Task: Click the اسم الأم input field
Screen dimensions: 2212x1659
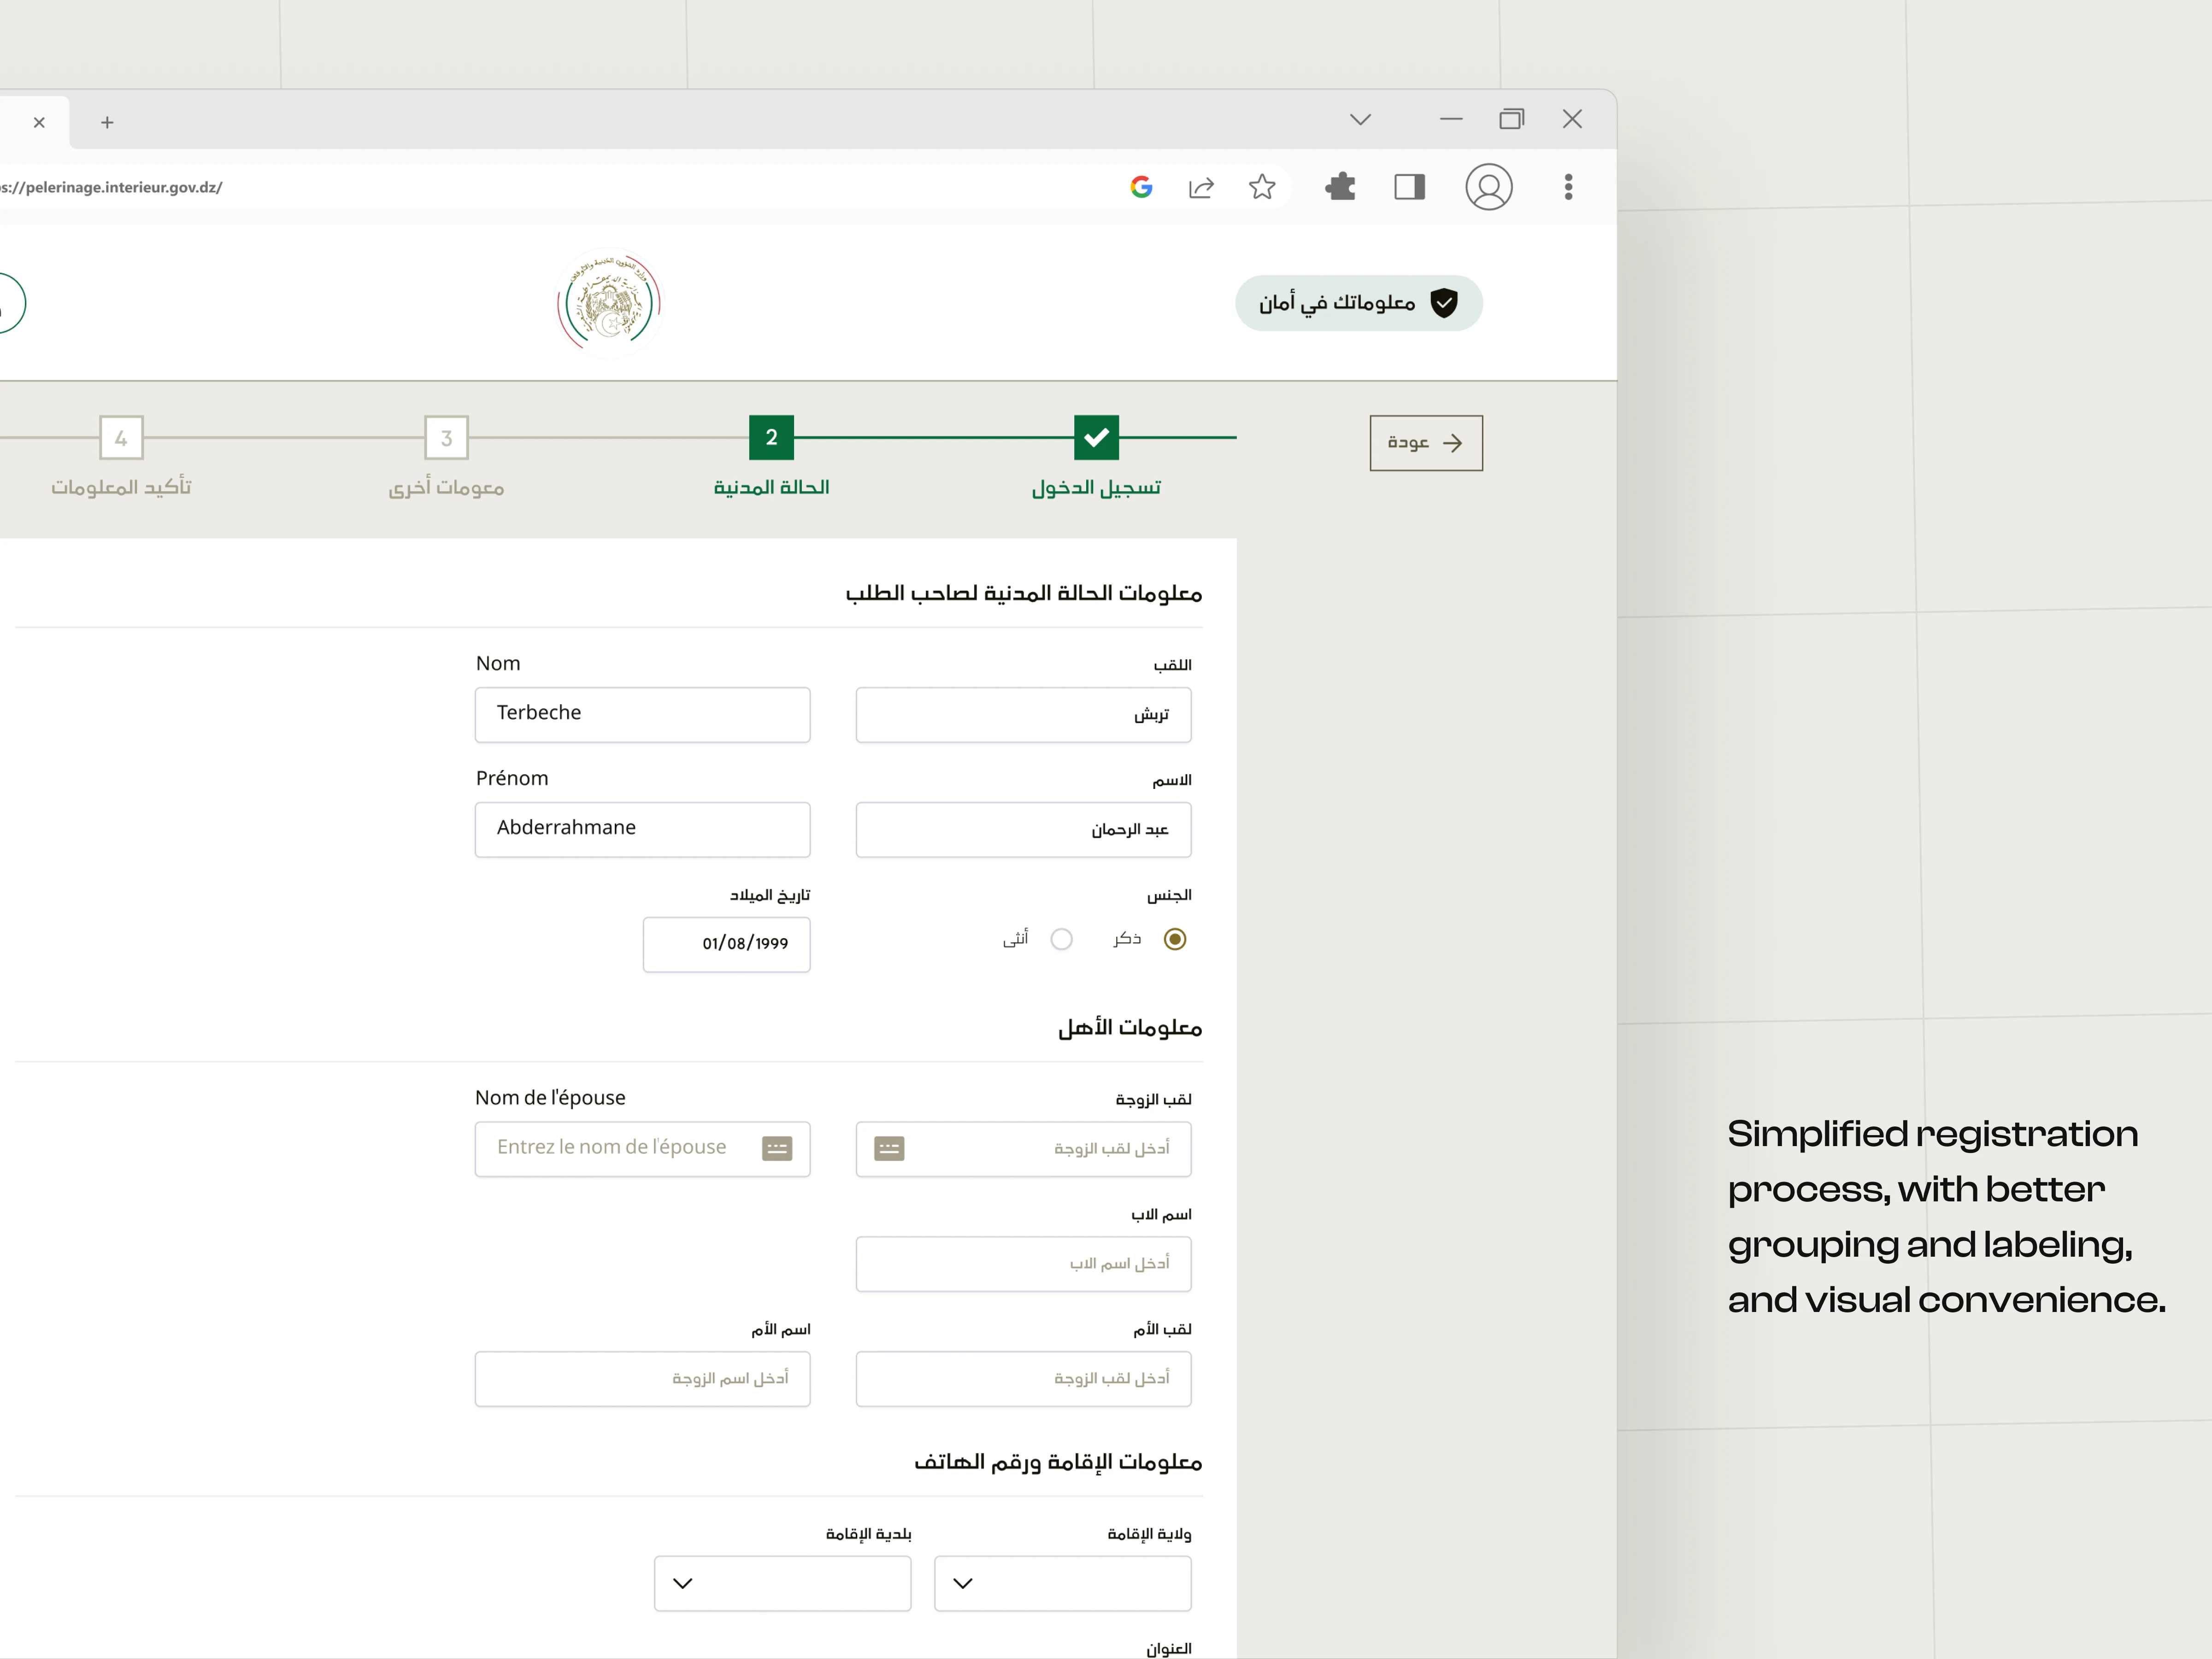Action: tap(642, 1379)
